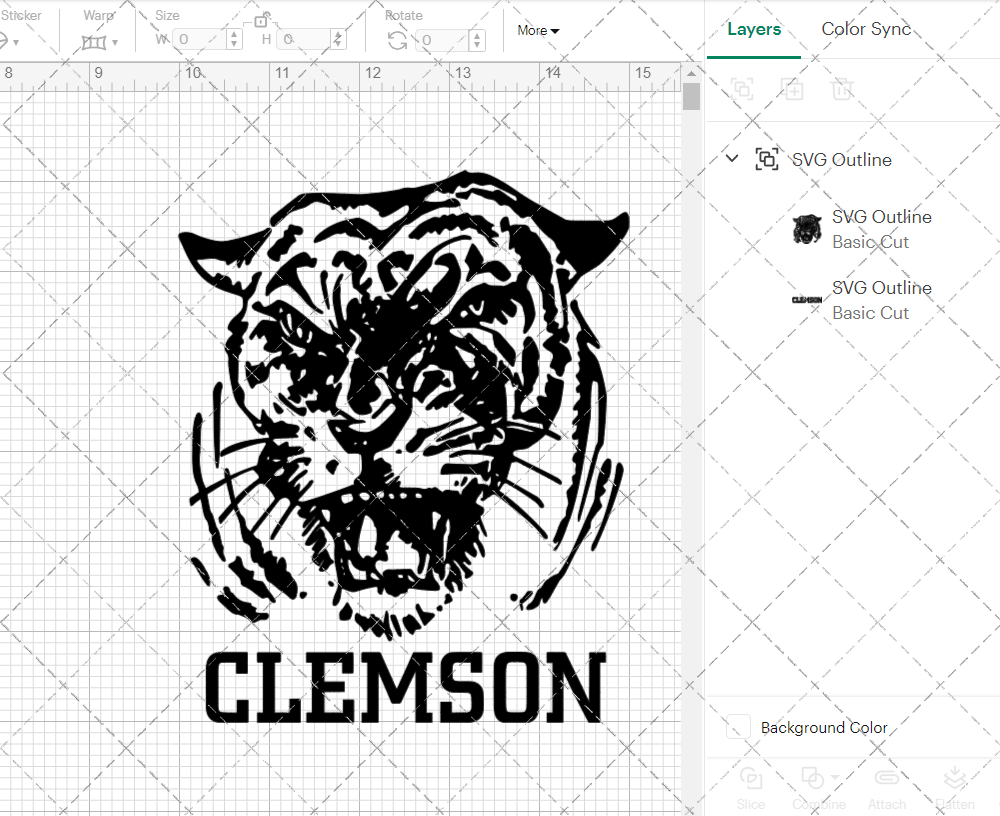The image size is (1000, 816).
Task: Switch to the Color Sync tab
Action: 866,29
